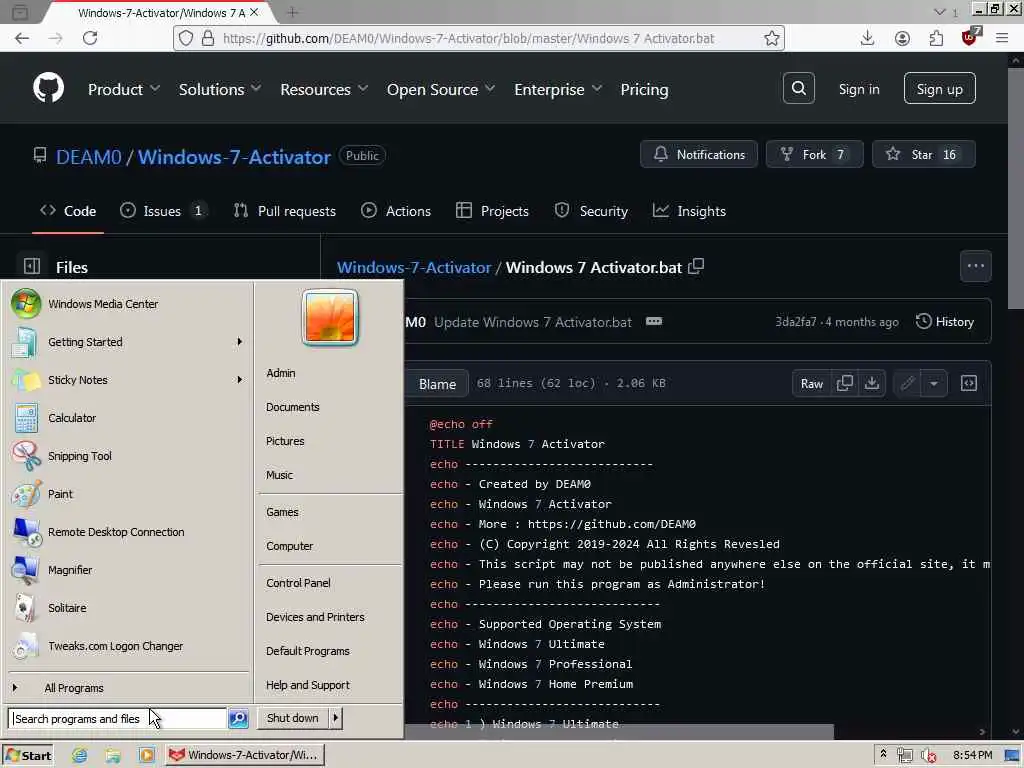The height and width of the screenshot is (768, 1024).
Task: Launch Calculator from Start menu
Action: (126, 418)
